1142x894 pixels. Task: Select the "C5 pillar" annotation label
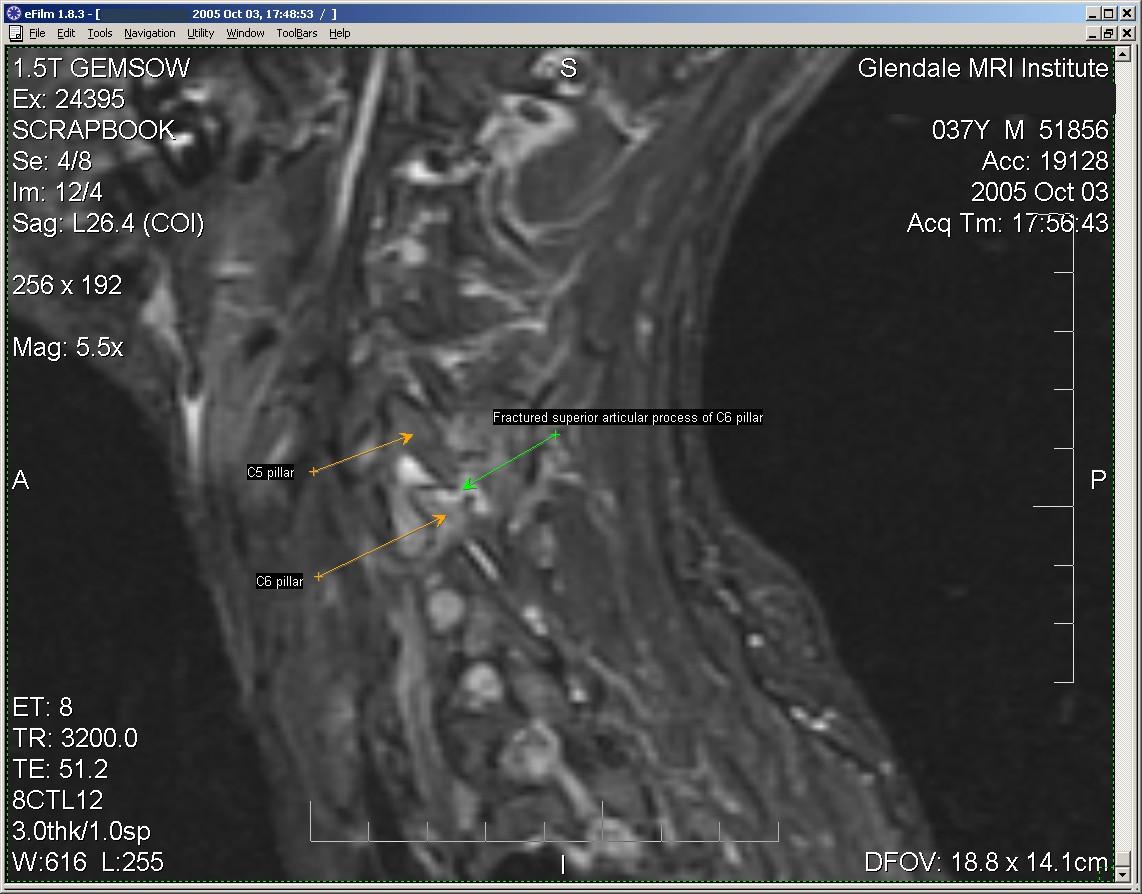(271, 473)
